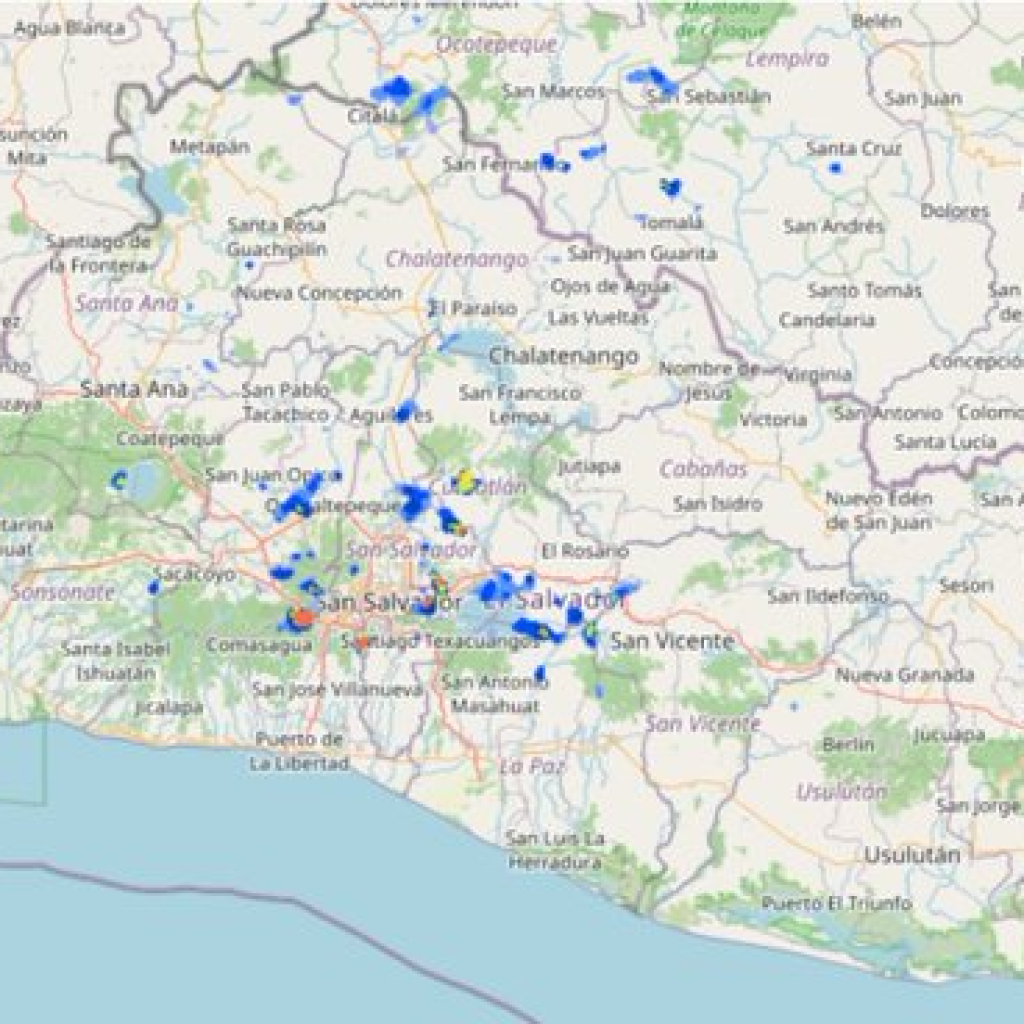Click the Santa Ana city label
The width and height of the screenshot is (1024, 1024).
(134, 389)
